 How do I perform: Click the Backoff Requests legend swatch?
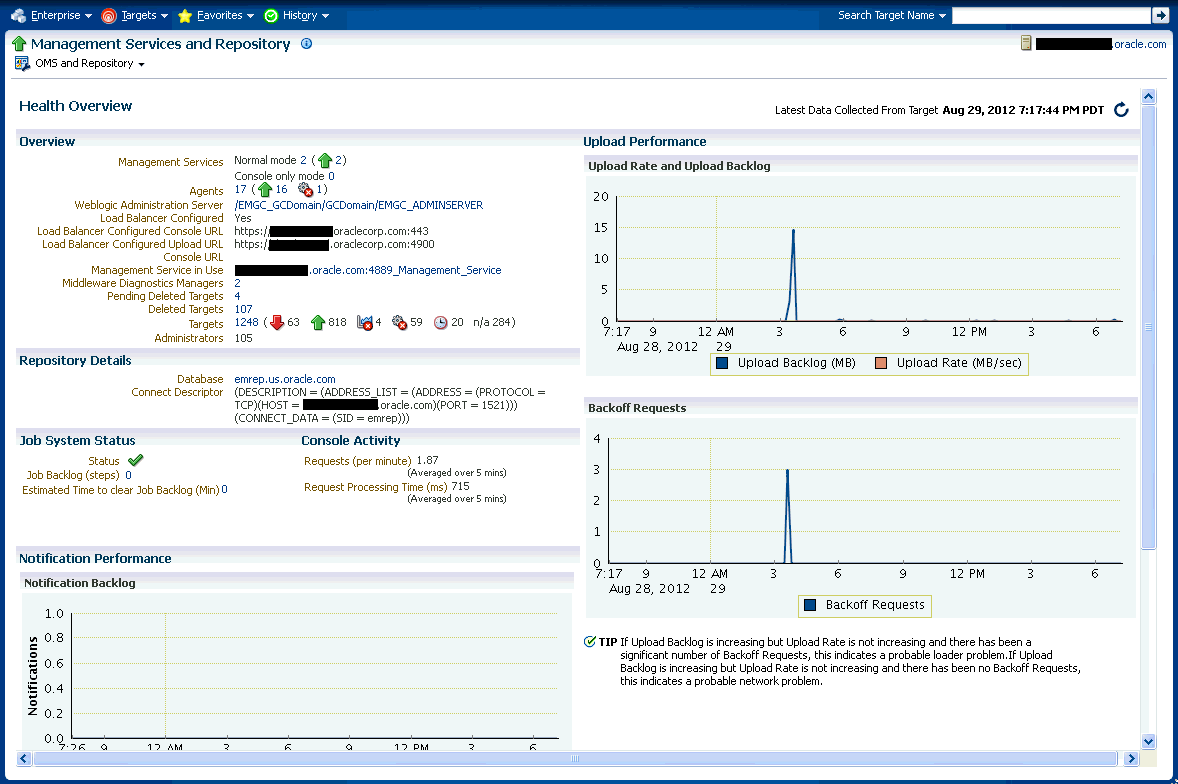click(810, 605)
